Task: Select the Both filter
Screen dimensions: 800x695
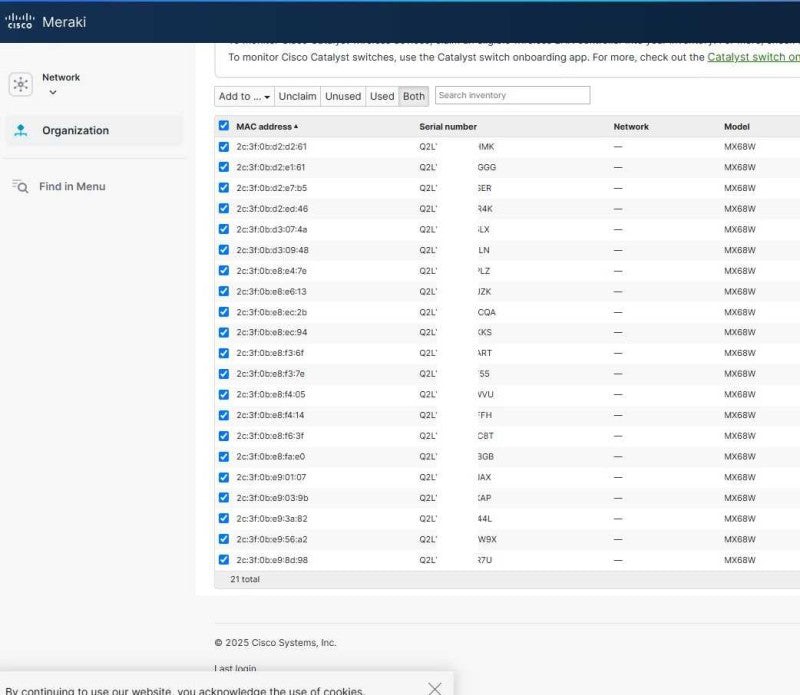Action: (414, 96)
